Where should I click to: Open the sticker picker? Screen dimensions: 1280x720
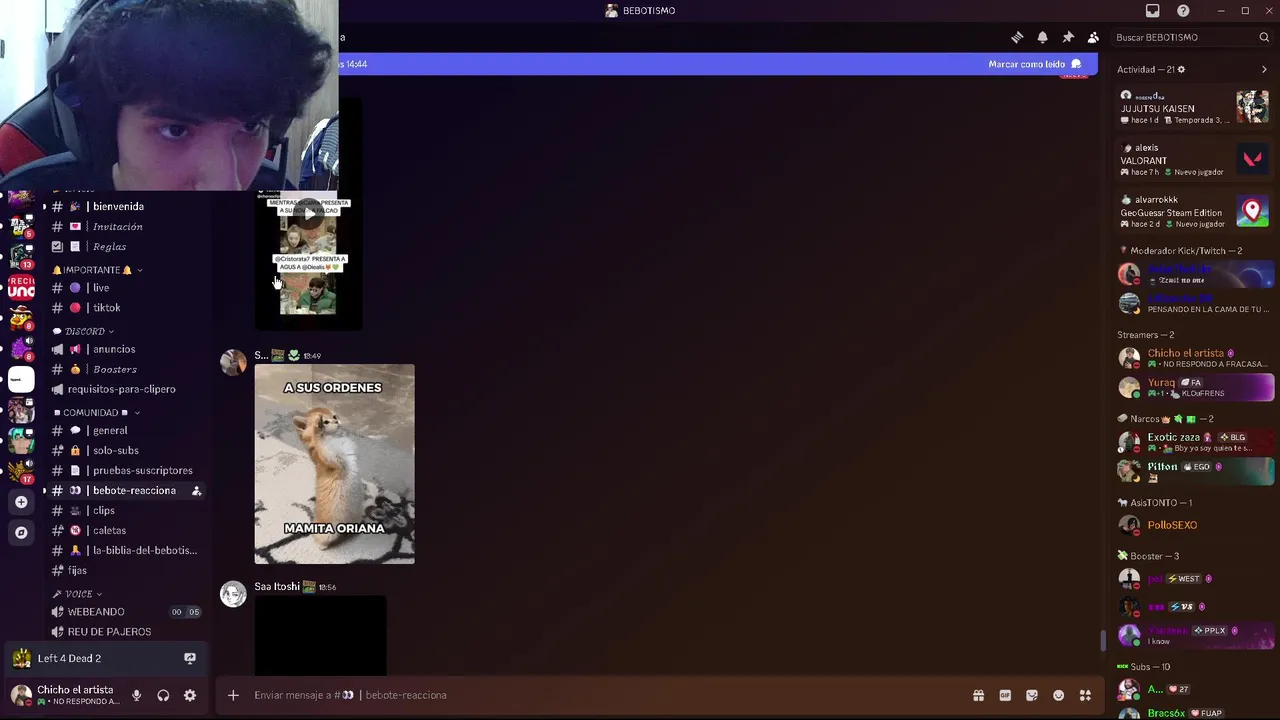click(1032, 695)
